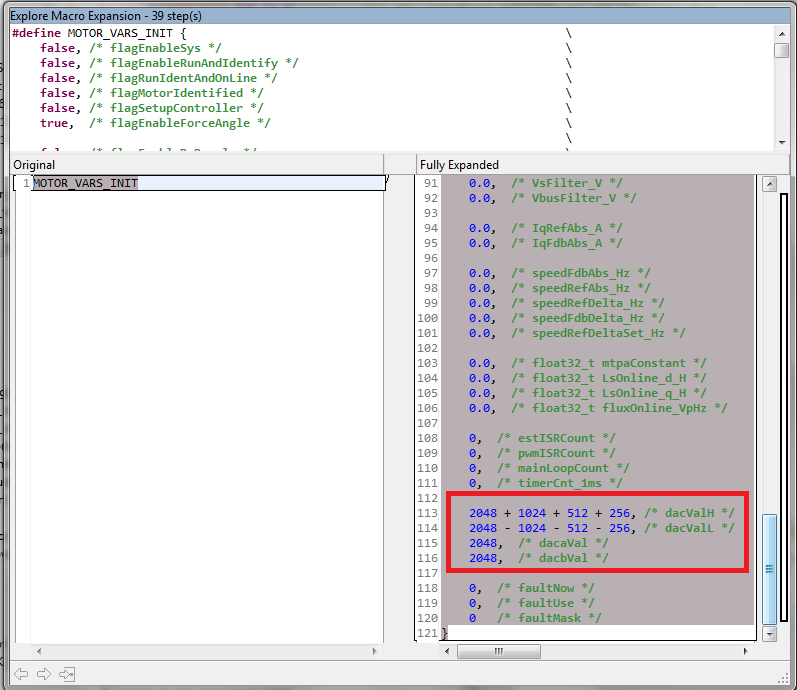Go forward to next expansion step arrow
797x690 pixels.
tap(44, 674)
